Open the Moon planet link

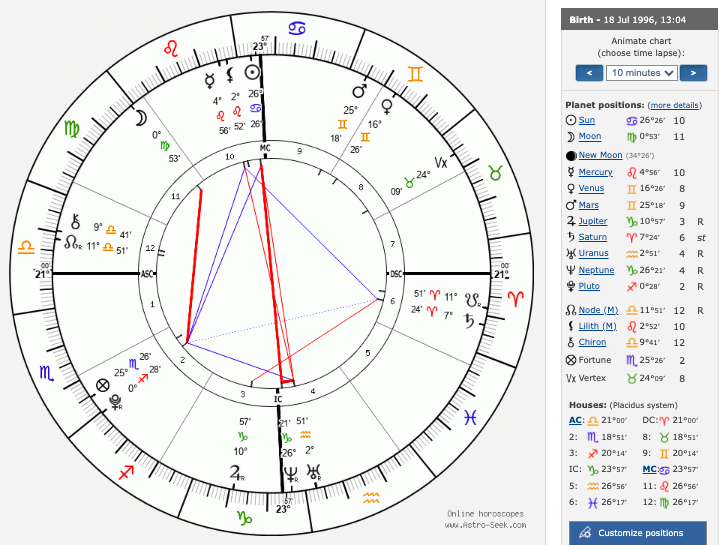(590, 136)
